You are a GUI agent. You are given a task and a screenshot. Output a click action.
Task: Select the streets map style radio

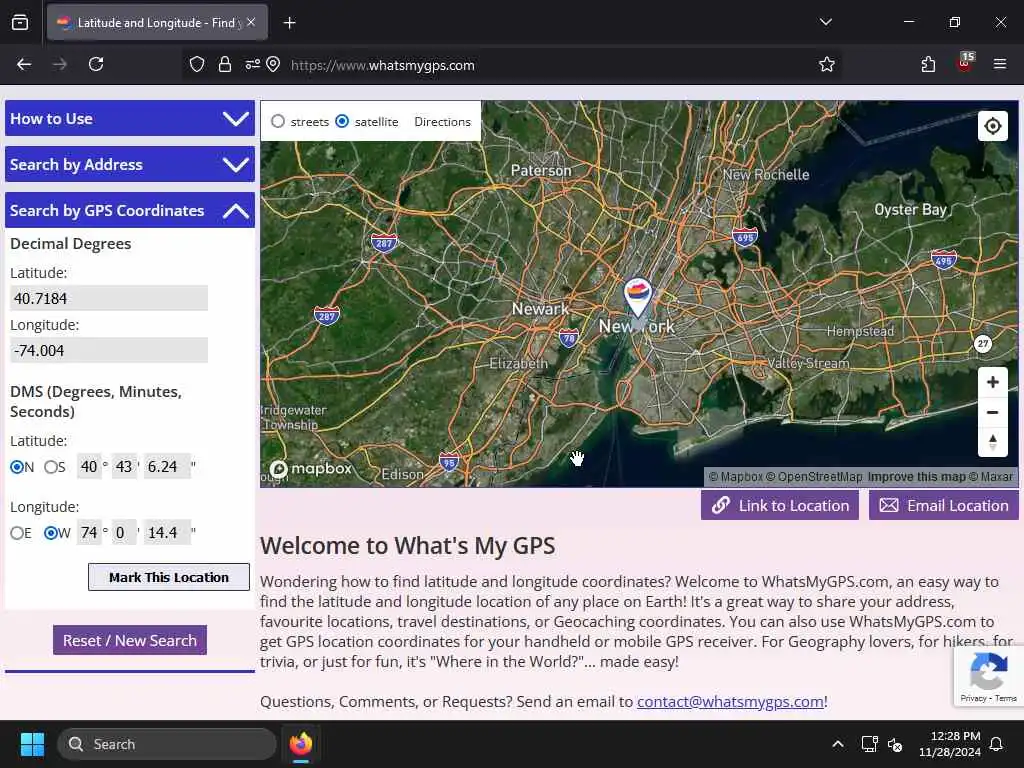point(278,121)
